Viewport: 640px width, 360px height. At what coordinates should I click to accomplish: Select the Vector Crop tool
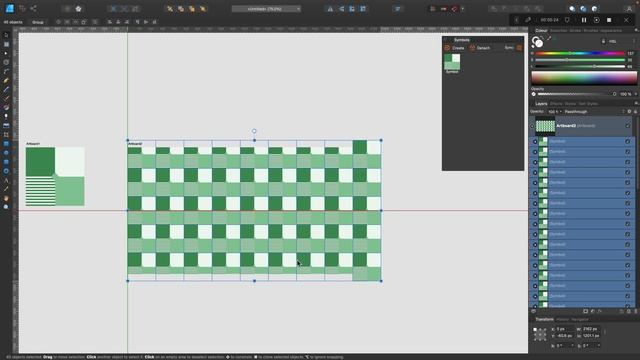pos(6,134)
